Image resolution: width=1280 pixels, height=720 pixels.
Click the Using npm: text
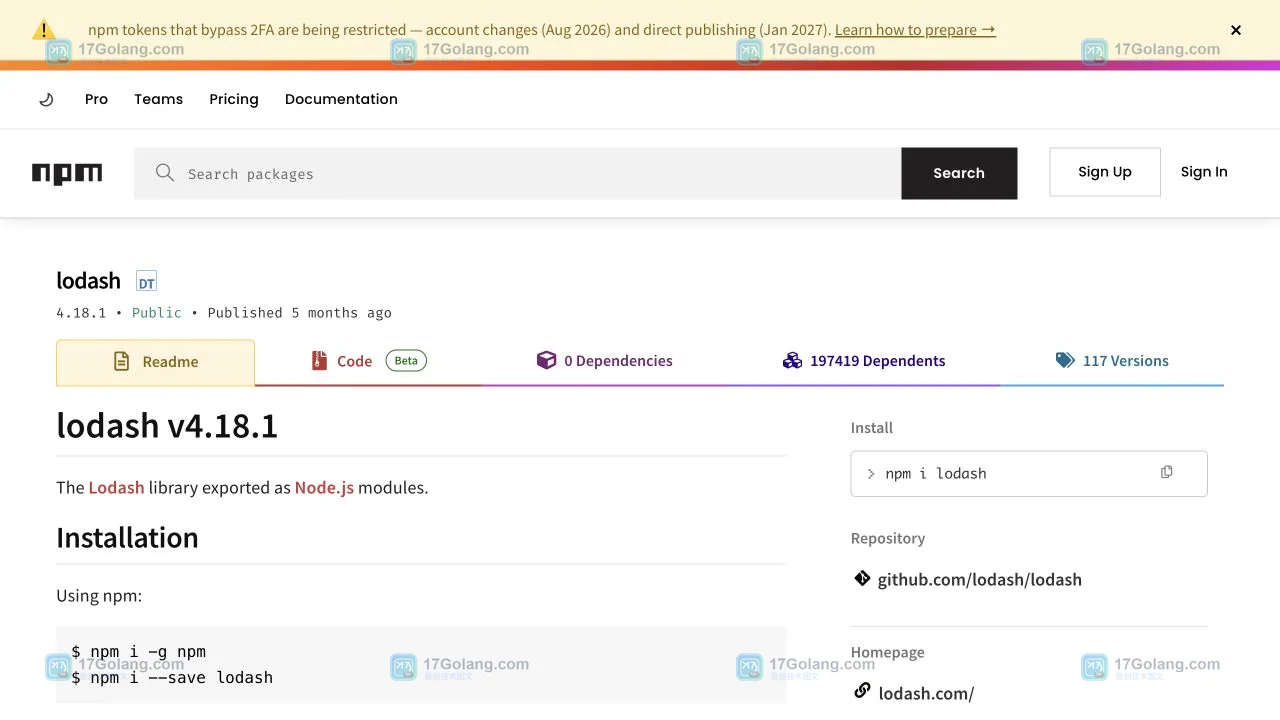point(99,596)
